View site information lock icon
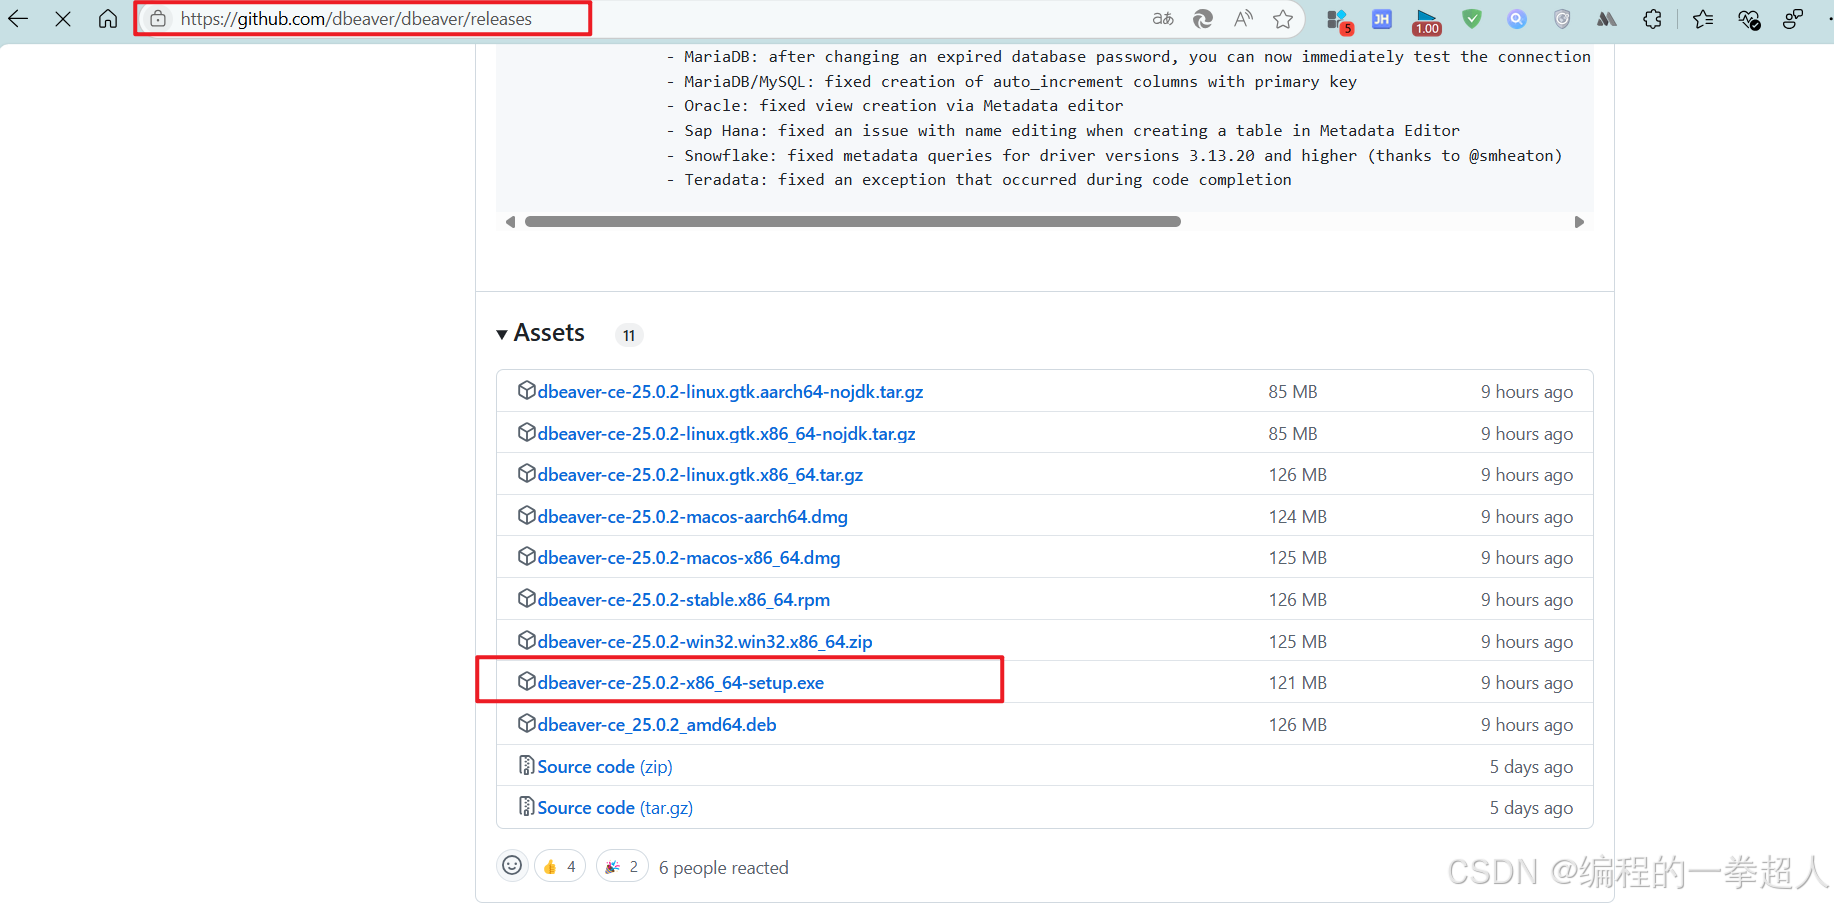Image resolution: width=1834 pixels, height=904 pixels. click(158, 19)
